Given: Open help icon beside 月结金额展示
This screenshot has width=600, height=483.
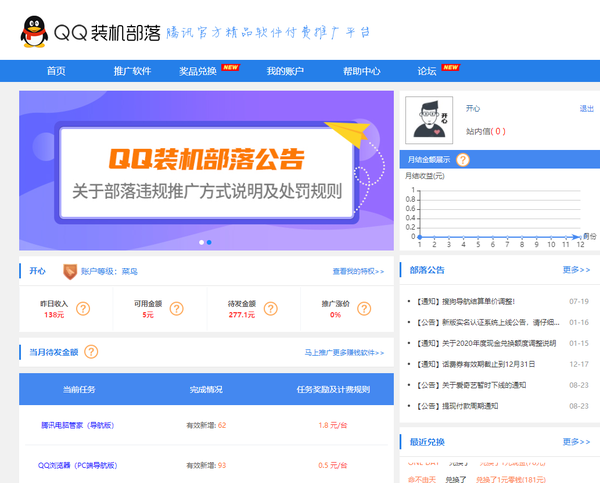Looking at the screenshot, I should pos(463,160).
